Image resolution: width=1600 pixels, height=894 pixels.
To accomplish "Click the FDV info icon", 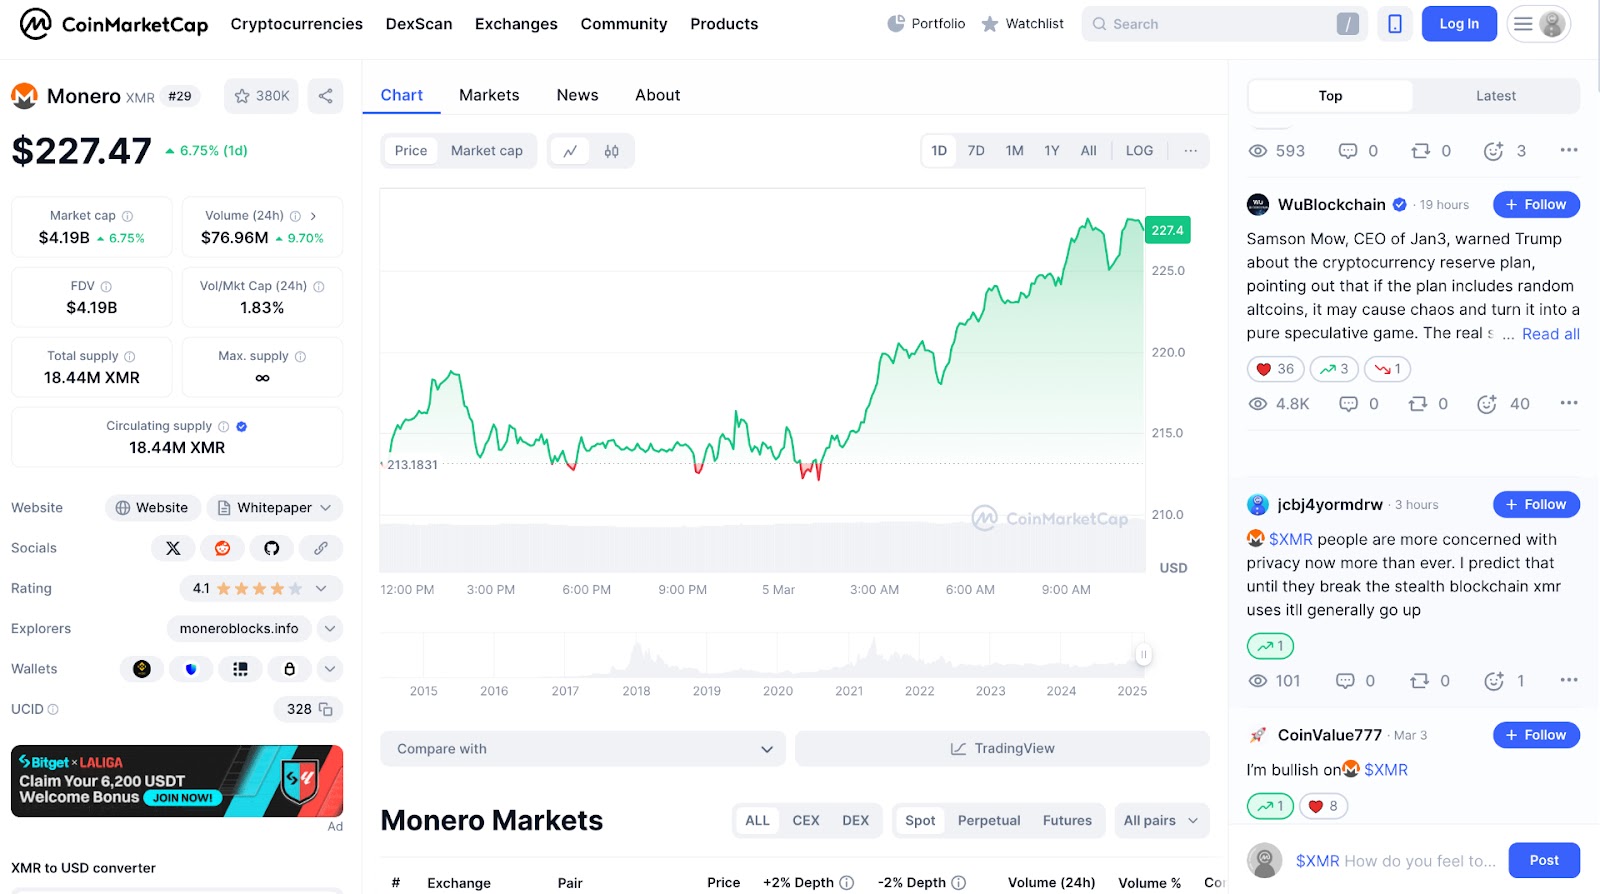I will (x=106, y=286).
